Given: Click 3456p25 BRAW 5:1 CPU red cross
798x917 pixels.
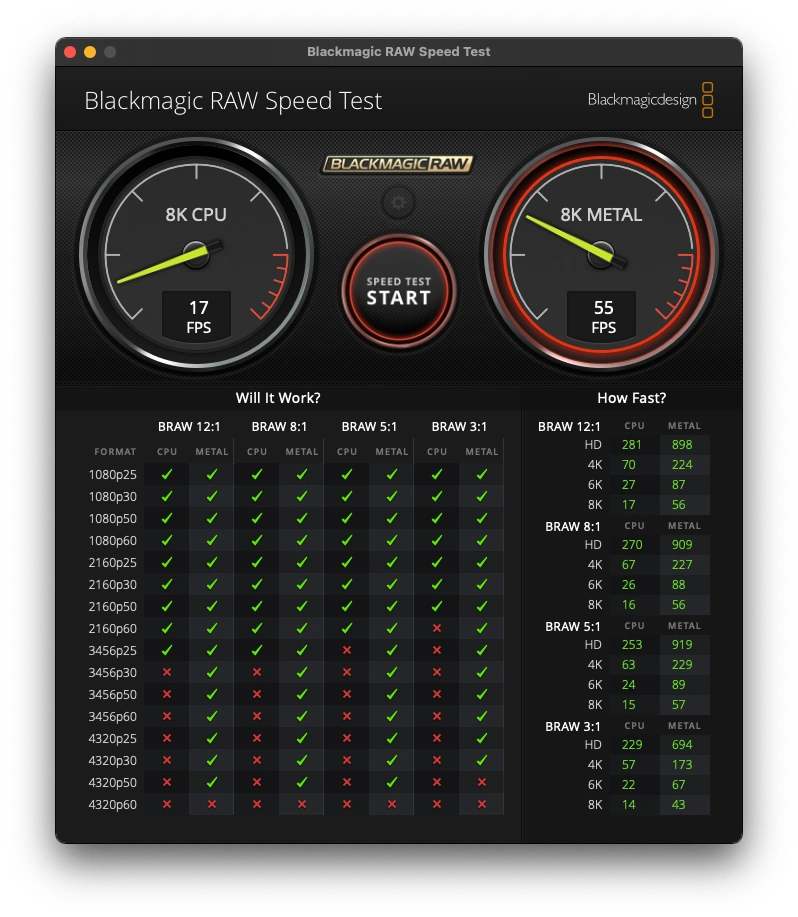Looking at the screenshot, I should pos(347,650).
